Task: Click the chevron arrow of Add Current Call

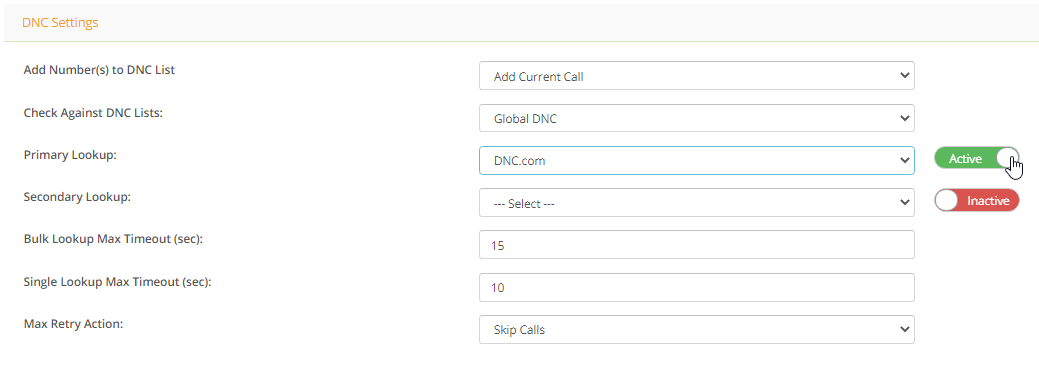Action: [x=904, y=76]
